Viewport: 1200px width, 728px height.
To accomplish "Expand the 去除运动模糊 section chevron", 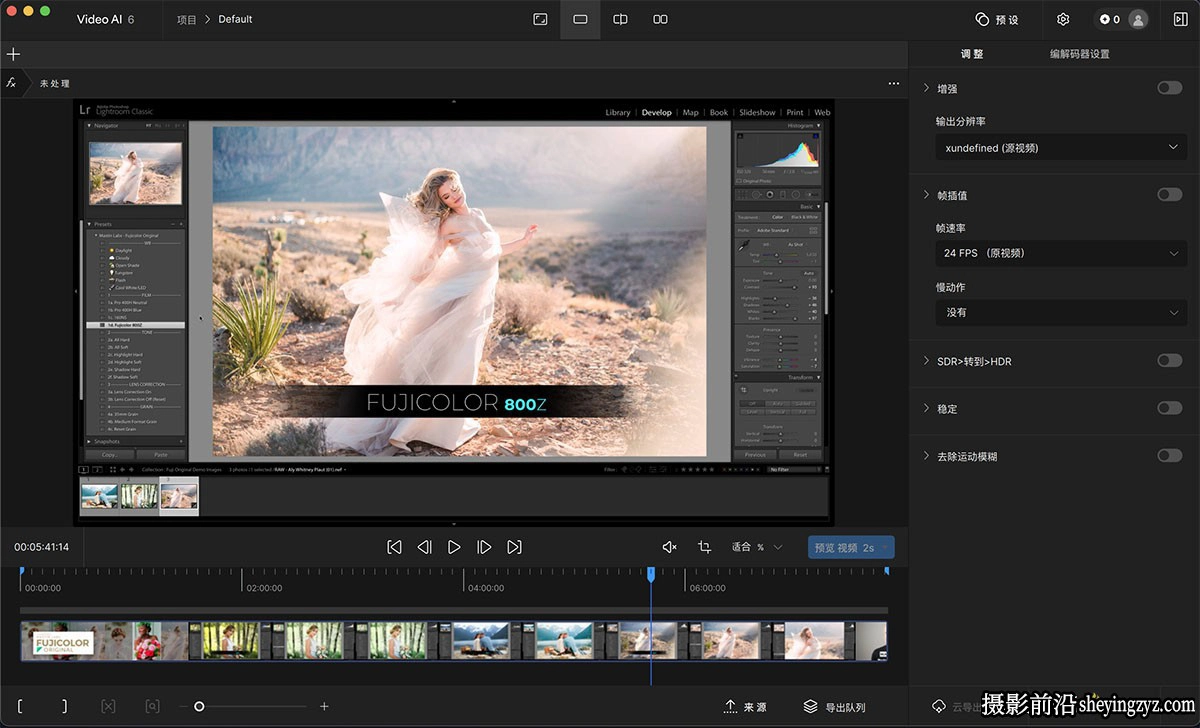I will pos(927,456).
